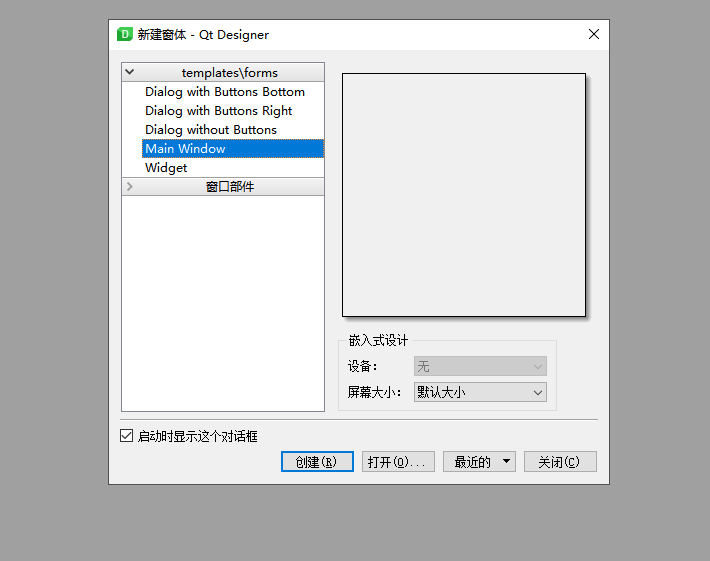This screenshot has height=561, width=710.
Task: Click the 打开(O)... button
Action: tap(398, 461)
